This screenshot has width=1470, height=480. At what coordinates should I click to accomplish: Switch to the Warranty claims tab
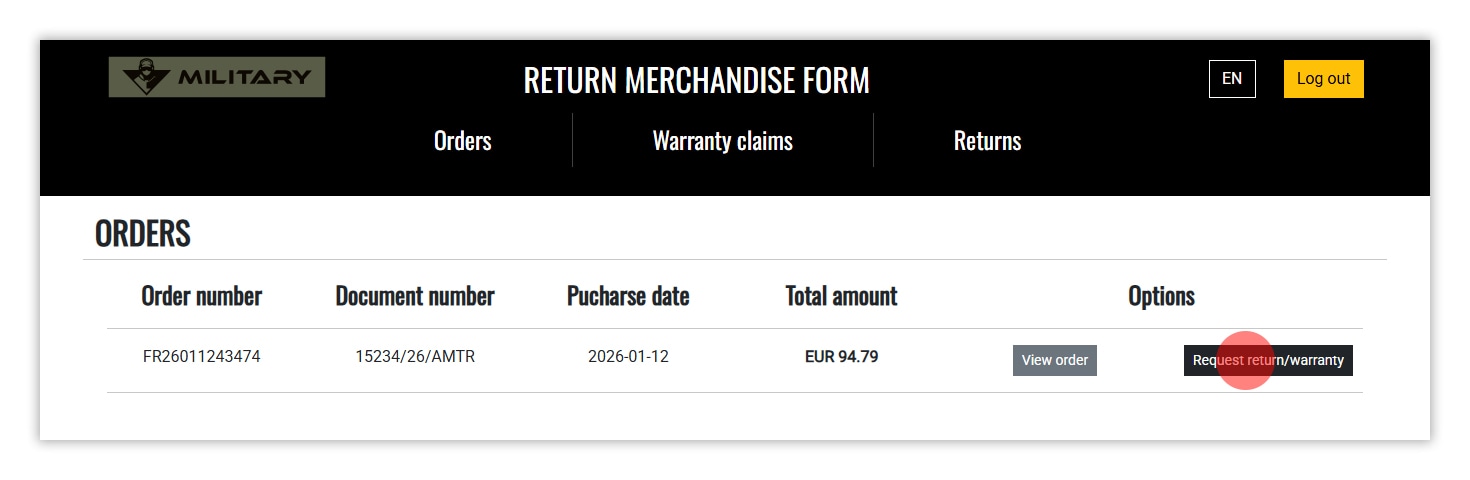(x=722, y=141)
